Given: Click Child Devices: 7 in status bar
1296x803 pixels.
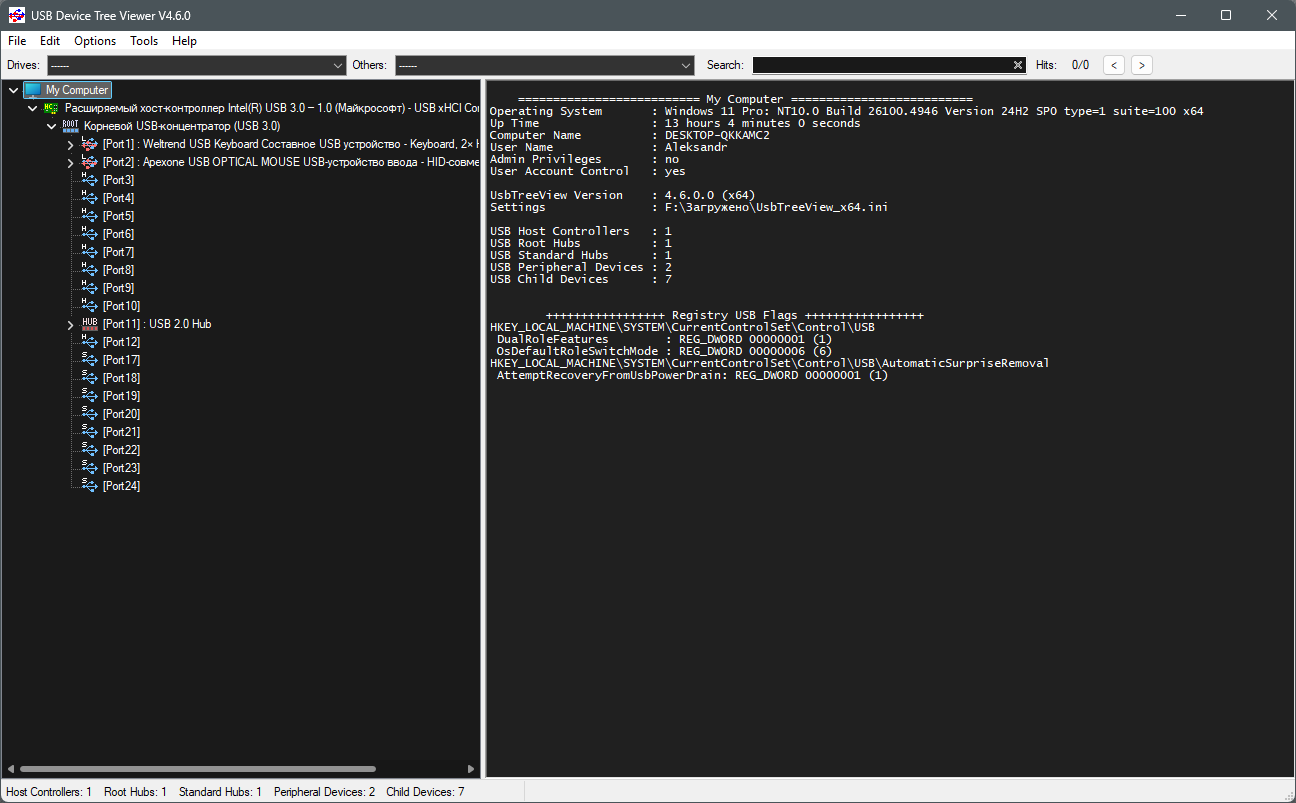Looking at the screenshot, I should 425,792.
